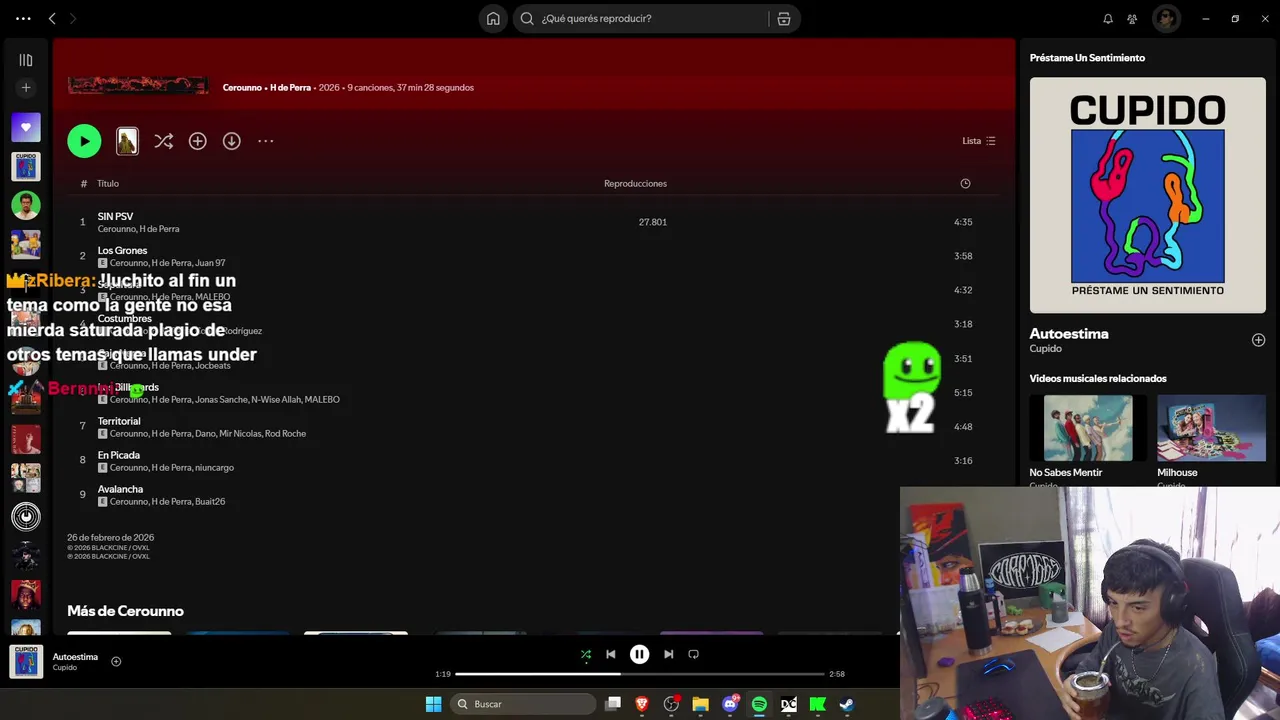Open artist Buait26 on Avalancha
This screenshot has height=720, width=1280.
(210, 501)
